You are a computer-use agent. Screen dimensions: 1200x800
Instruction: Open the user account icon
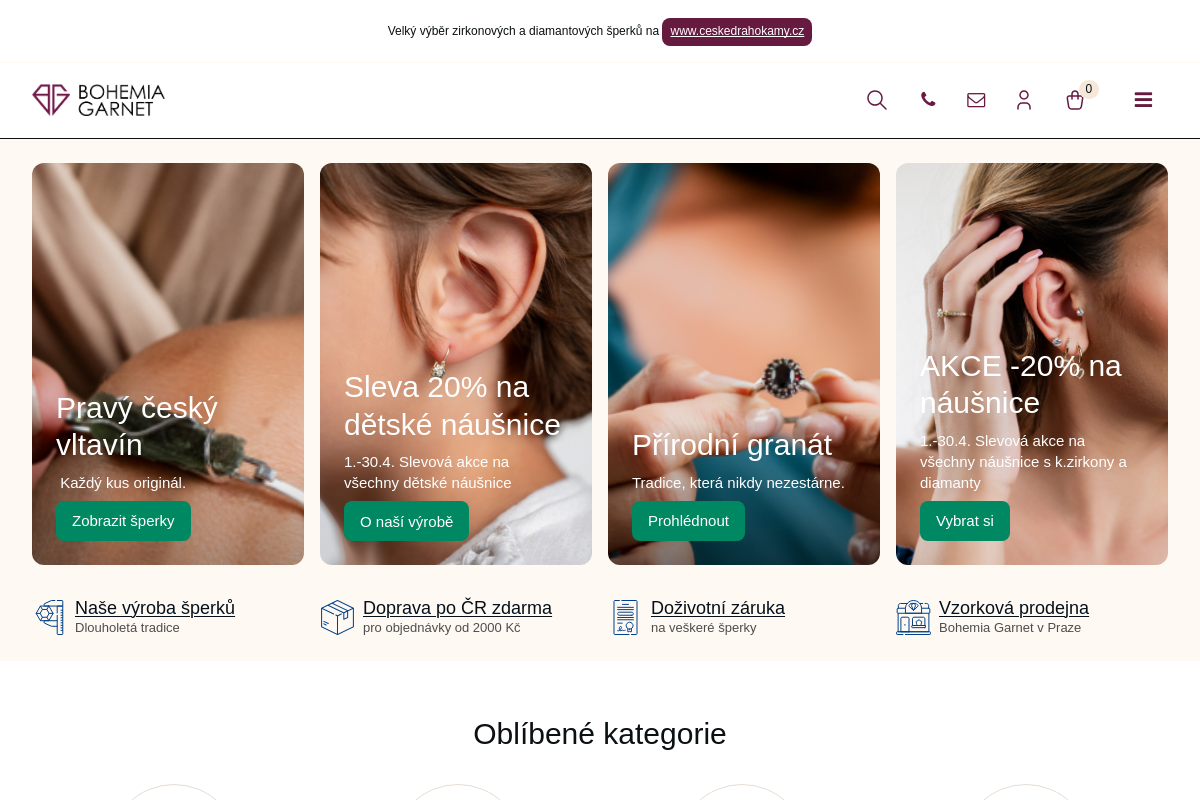click(1024, 100)
